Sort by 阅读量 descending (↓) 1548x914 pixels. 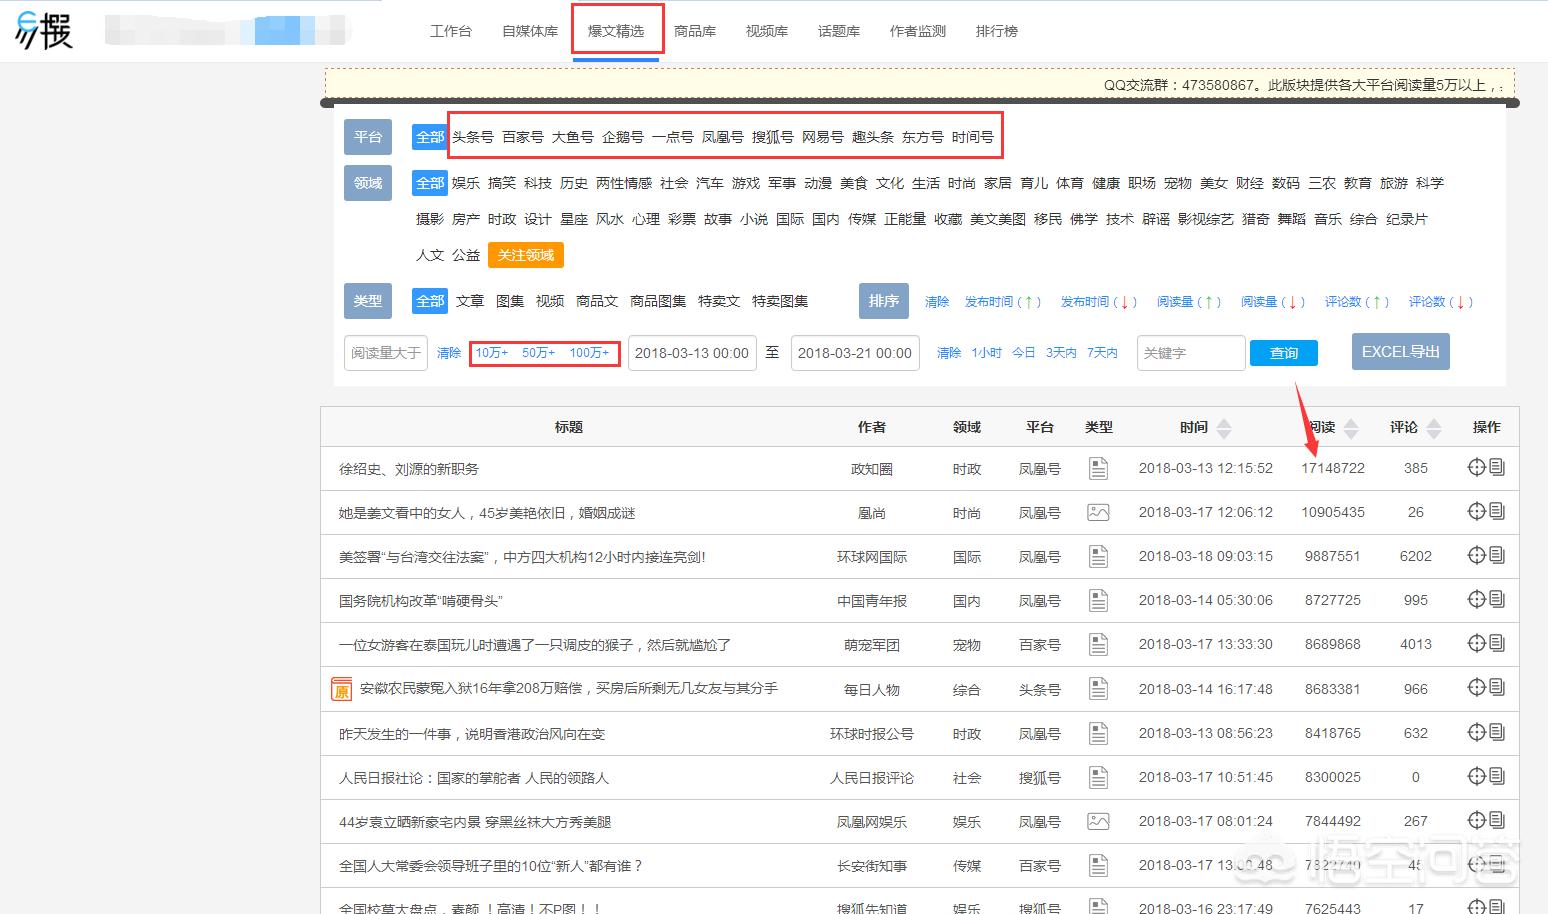(x=1273, y=302)
